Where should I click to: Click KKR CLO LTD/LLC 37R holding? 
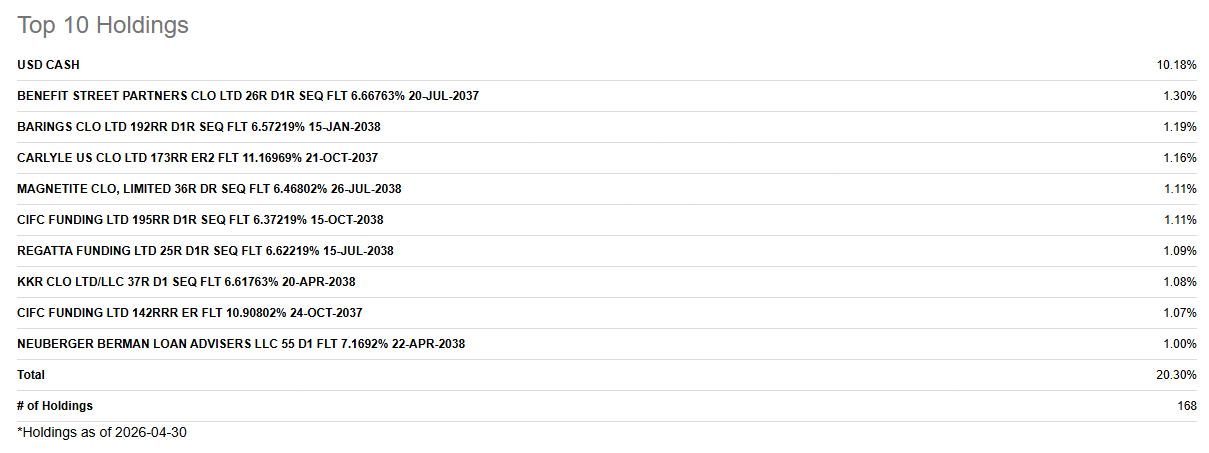(x=186, y=282)
